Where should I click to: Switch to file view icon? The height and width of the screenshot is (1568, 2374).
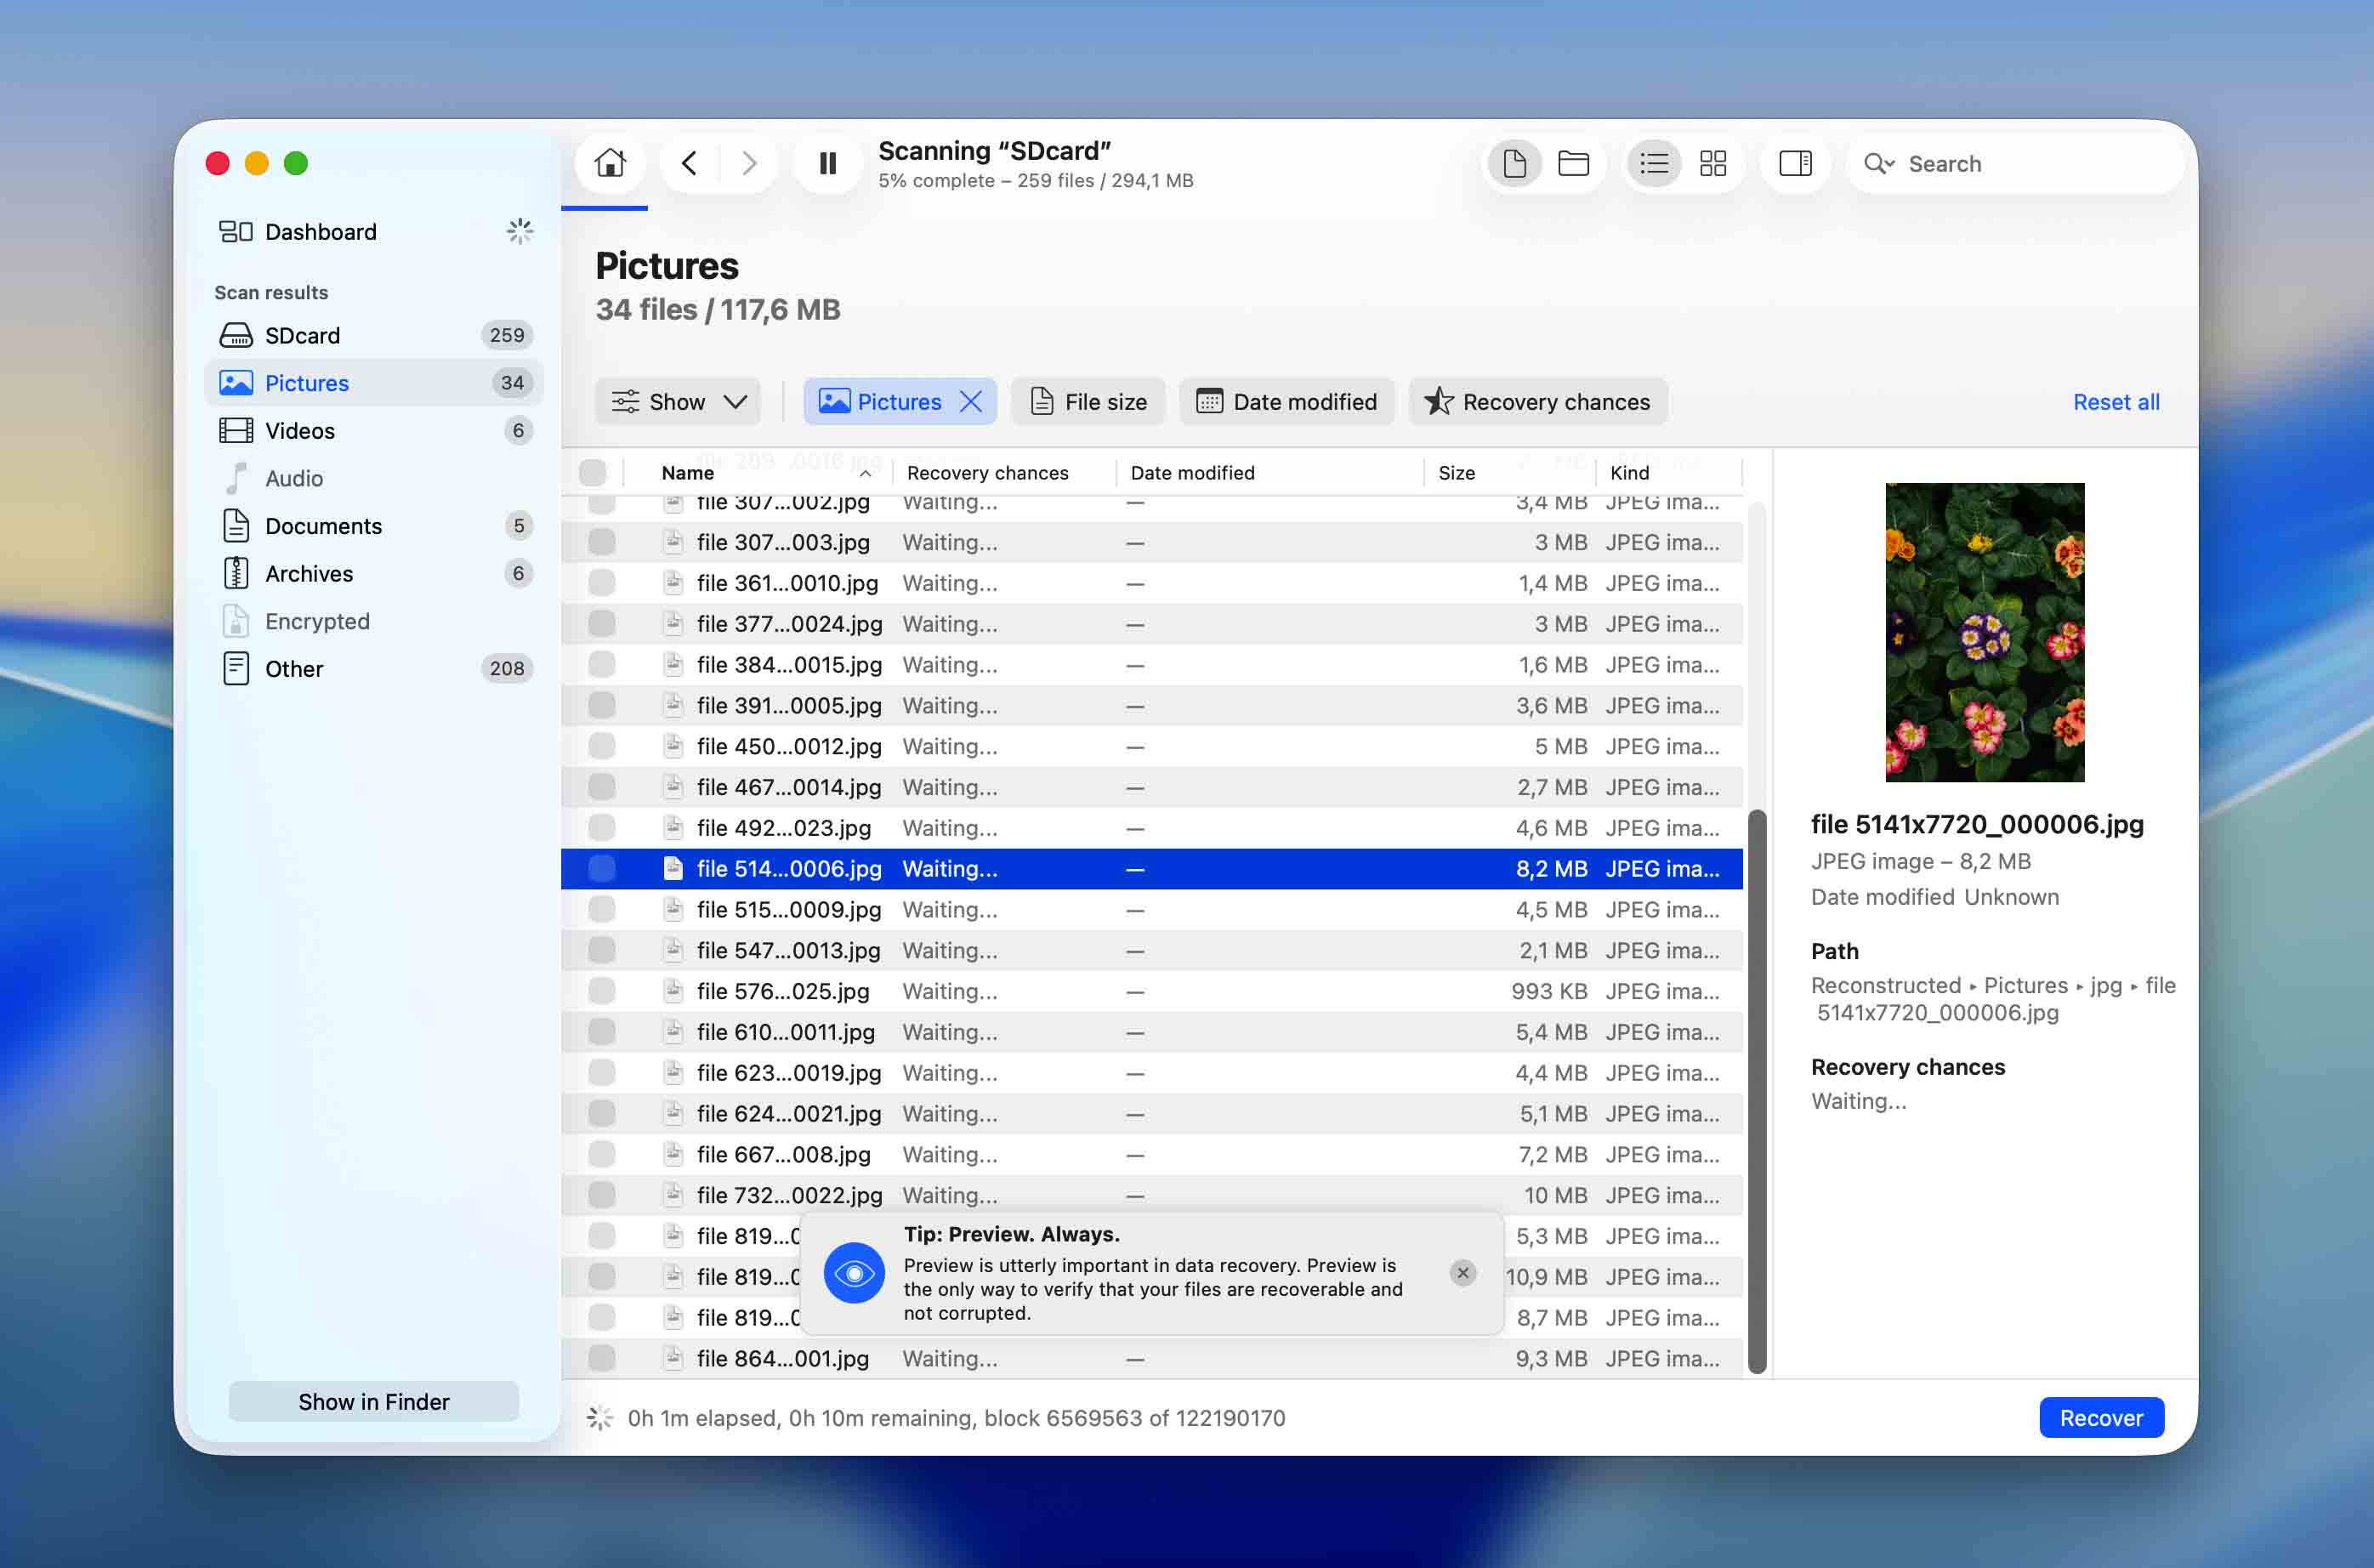coord(1514,163)
